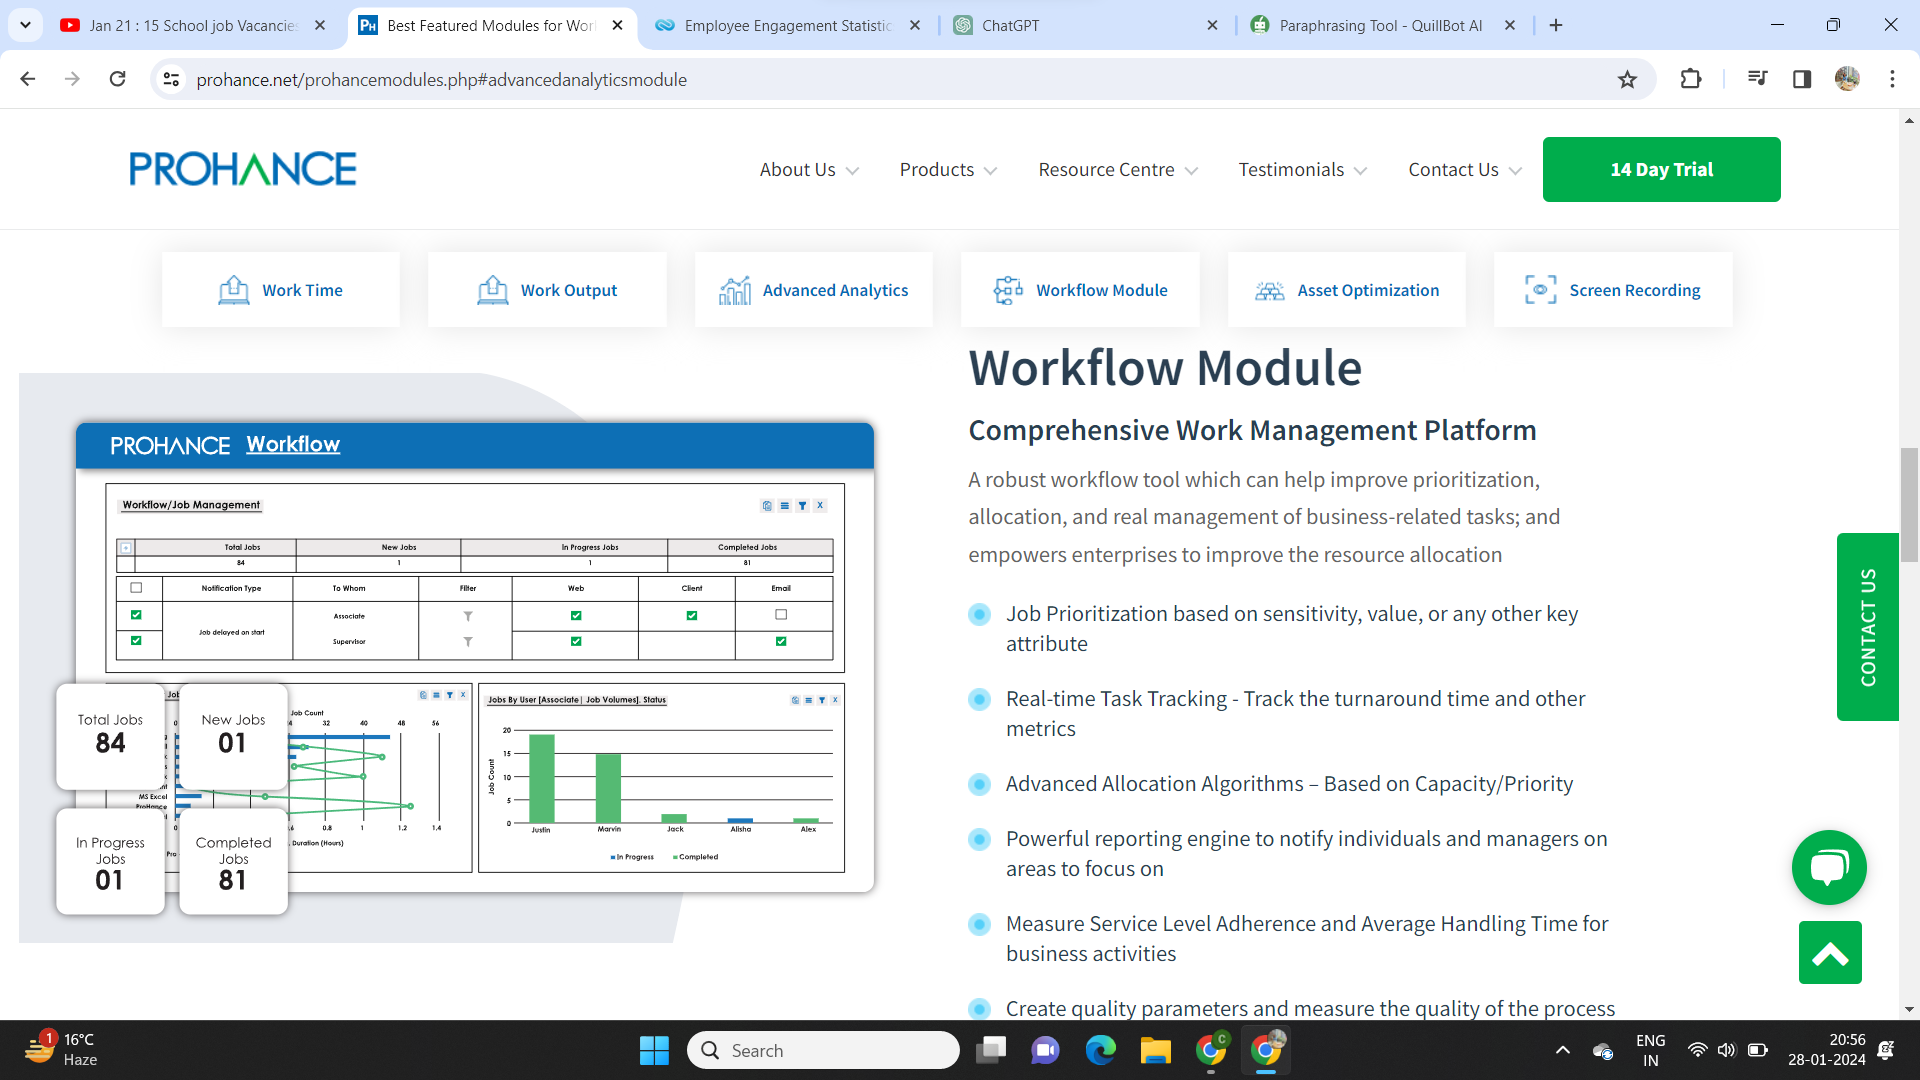This screenshot has height=1080, width=1920.
Task: Open File Explorer from the taskbar
Action: [x=1155, y=1050]
